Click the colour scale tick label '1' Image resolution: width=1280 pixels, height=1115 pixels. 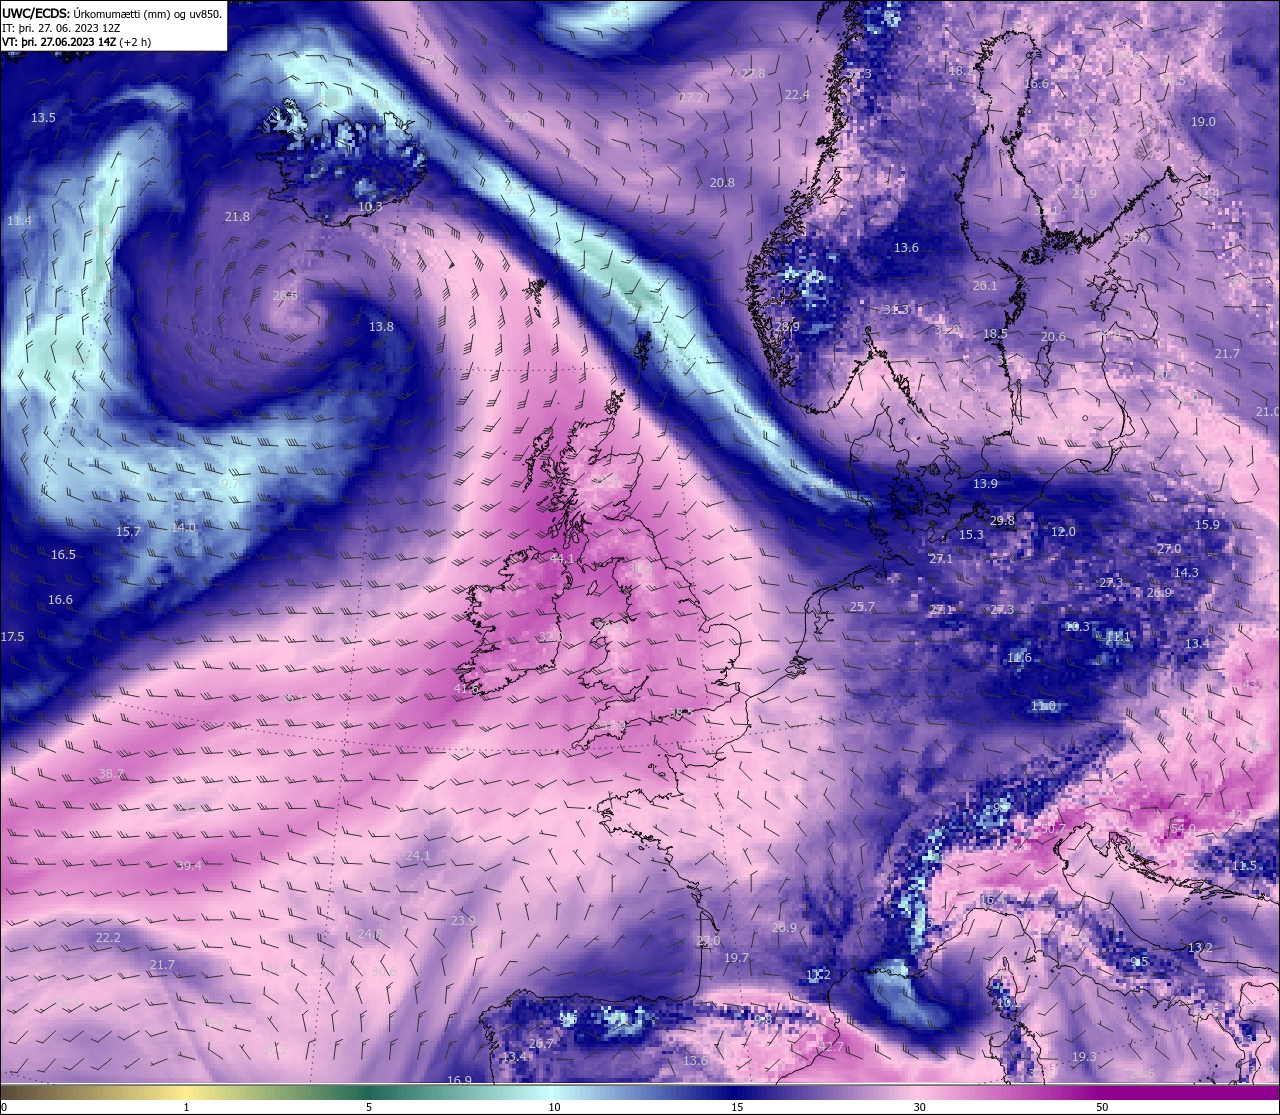(186, 1107)
